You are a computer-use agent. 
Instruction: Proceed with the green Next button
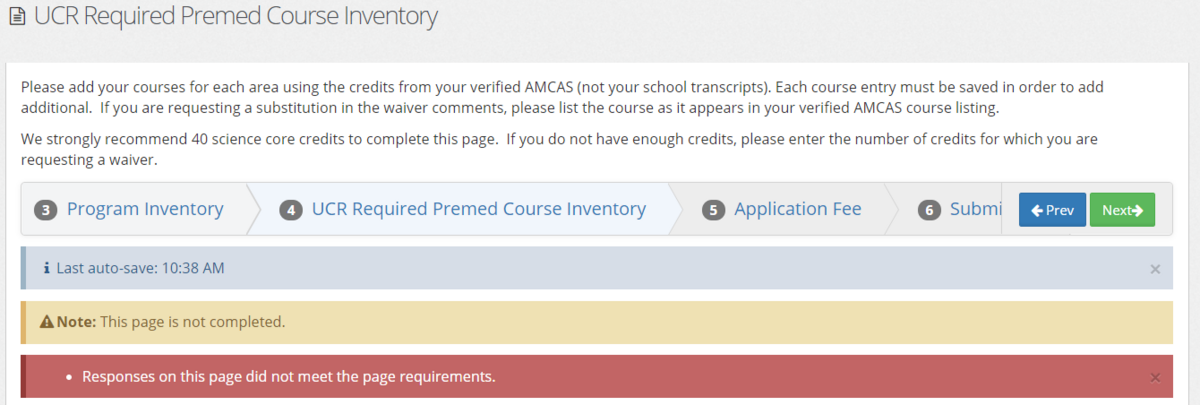1121,210
